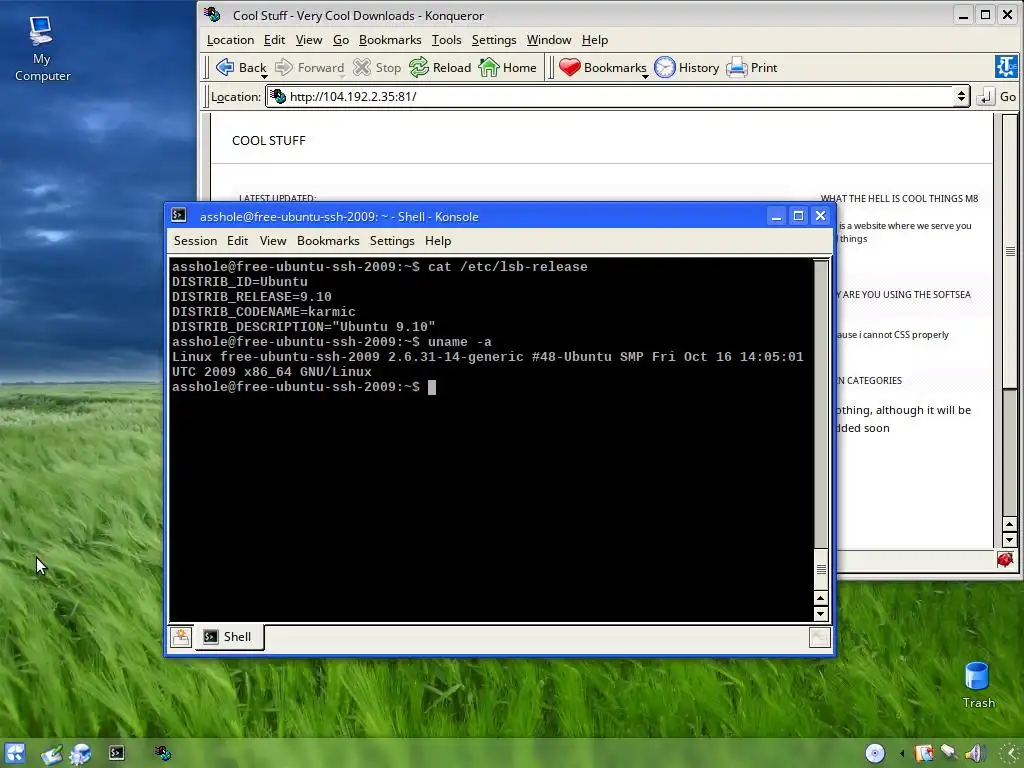Open Konsole's Bookmarks menu

pos(328,241)
